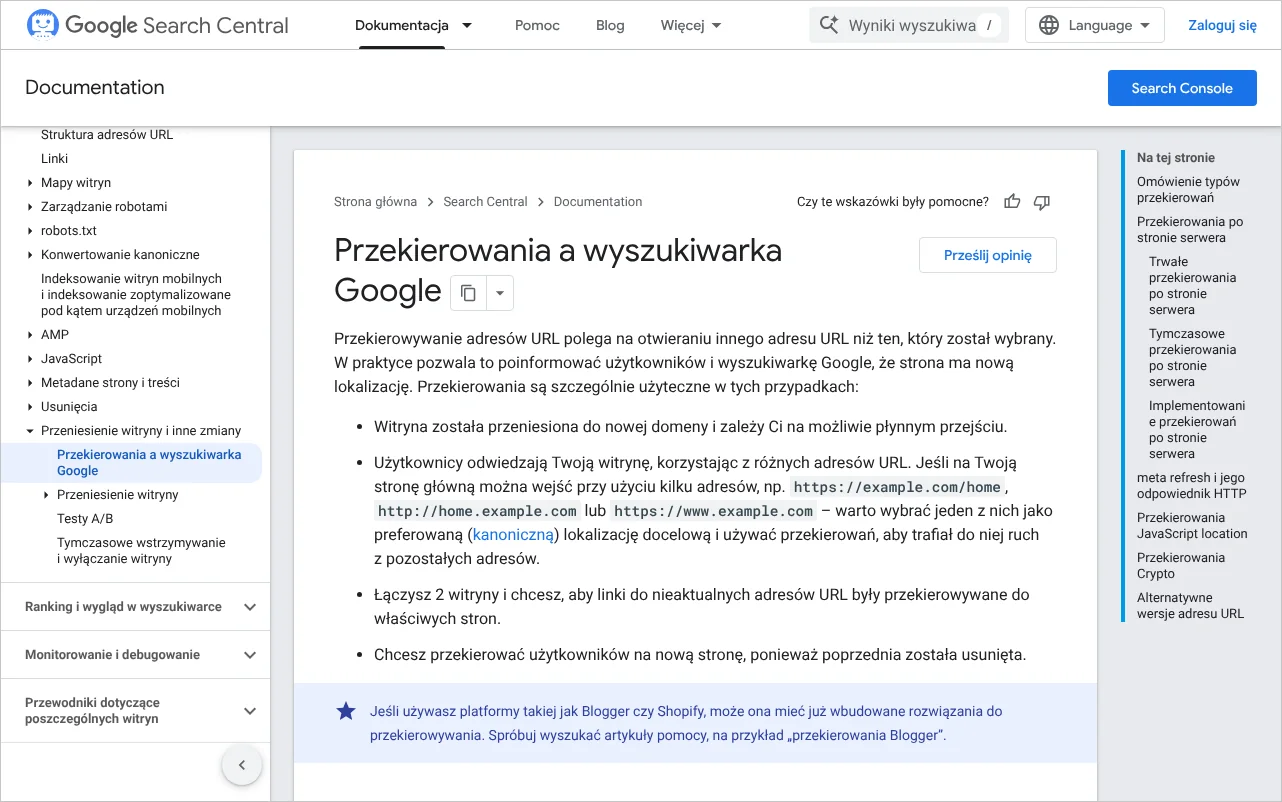Click the Strona główna breadcrumb

point(375,202)
